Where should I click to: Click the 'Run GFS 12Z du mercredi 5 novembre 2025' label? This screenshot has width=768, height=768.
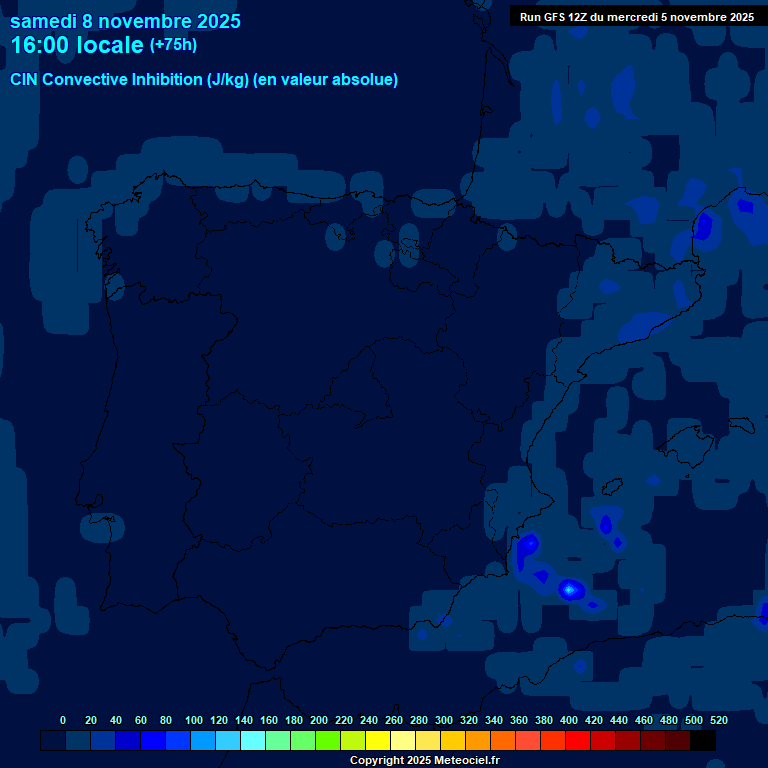click(x=637, y=17)
